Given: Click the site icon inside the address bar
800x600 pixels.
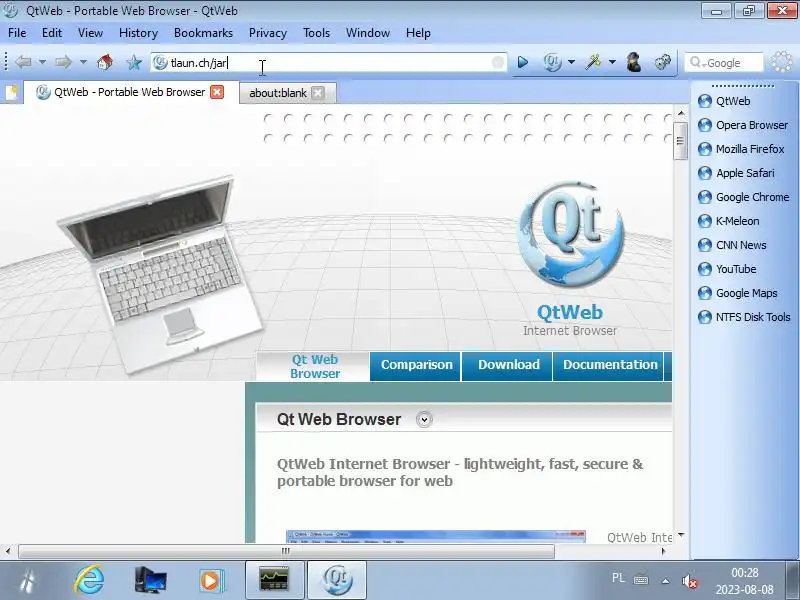Looking at the screenshot, I should [160, 62].
